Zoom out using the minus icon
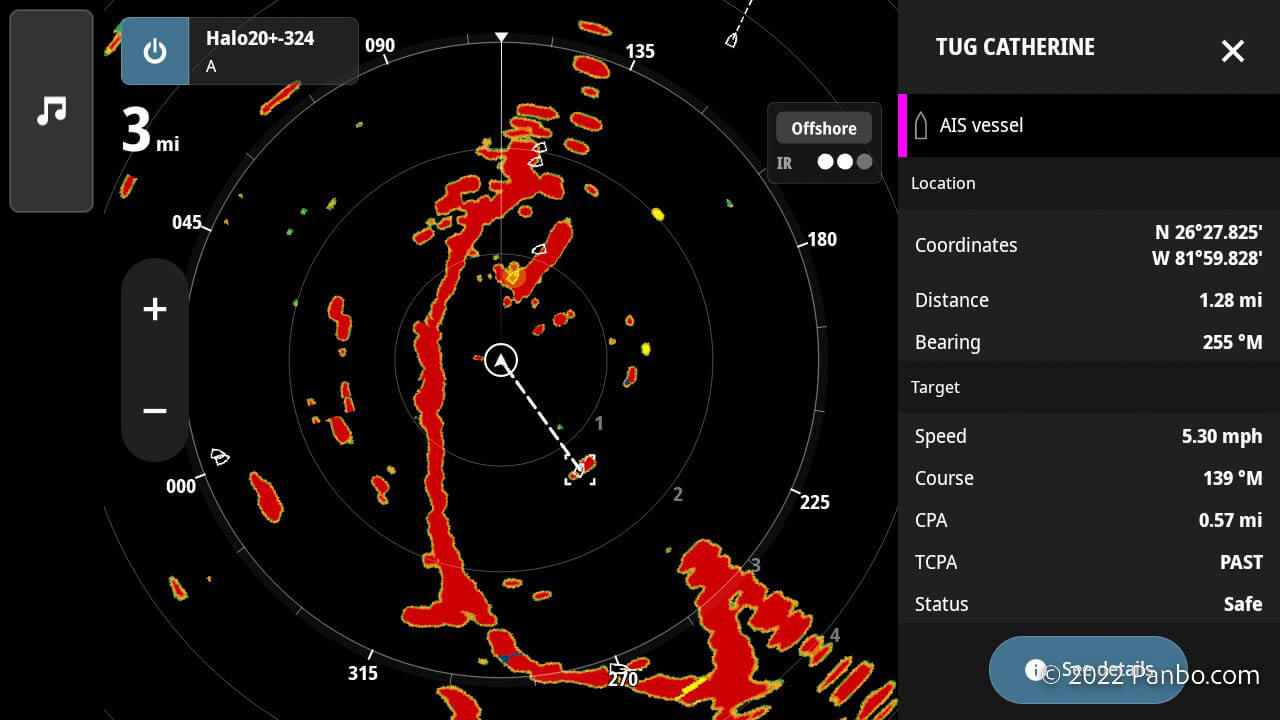The width and height of the screenshot is (1280, 720). (x=155, y=410)
